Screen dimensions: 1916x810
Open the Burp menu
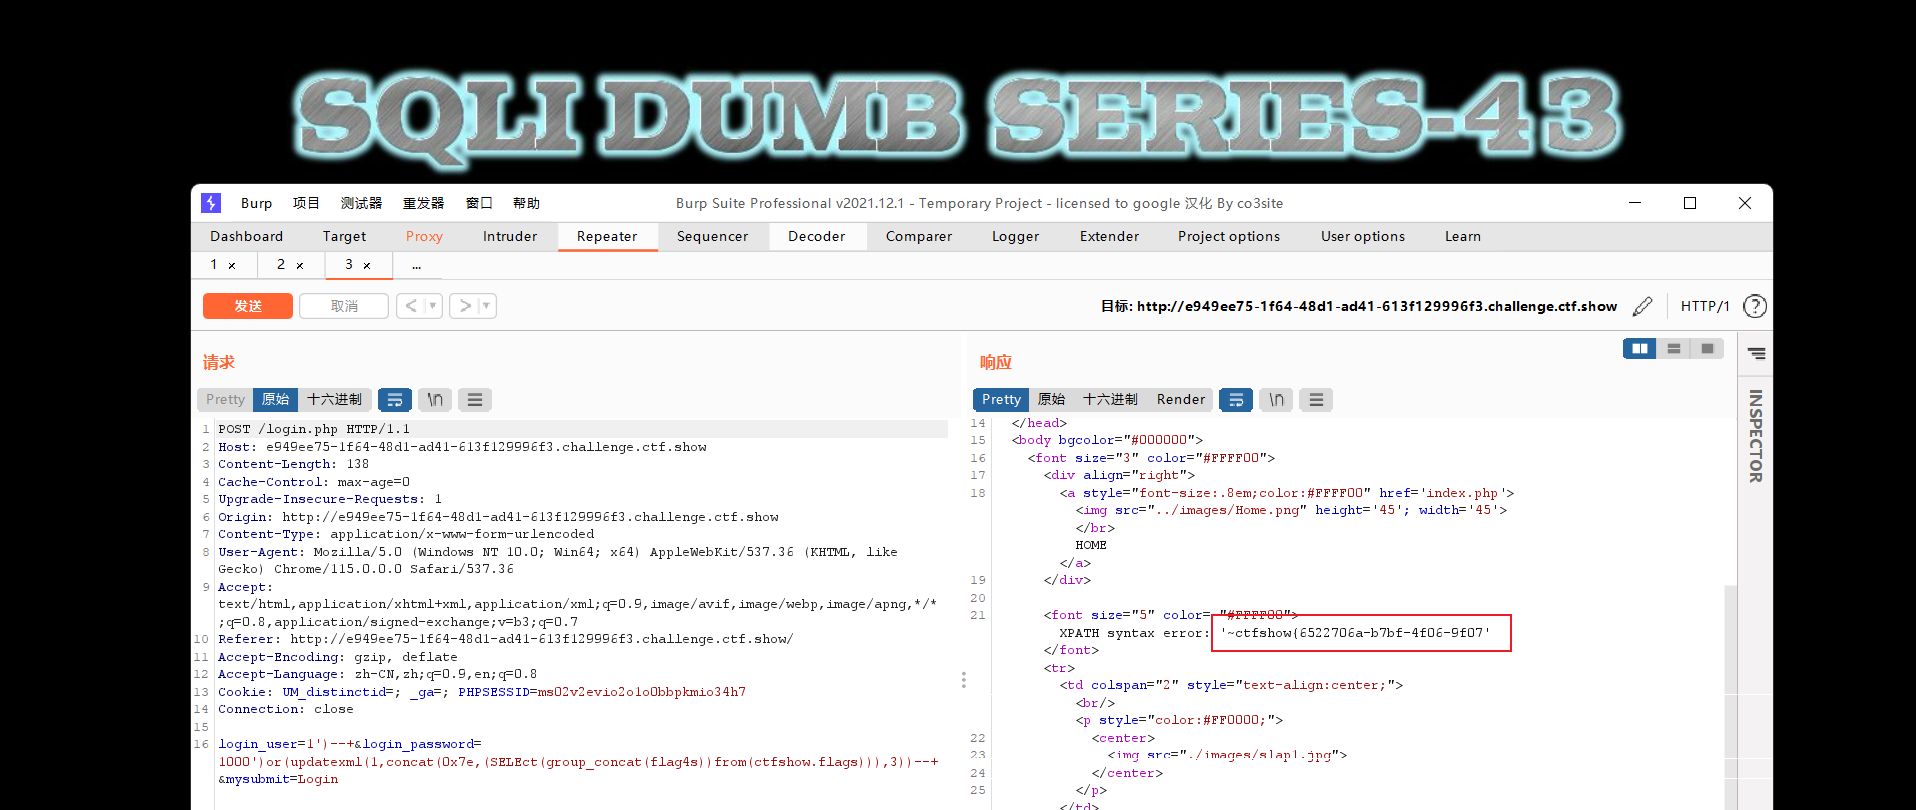coord(256,203)
